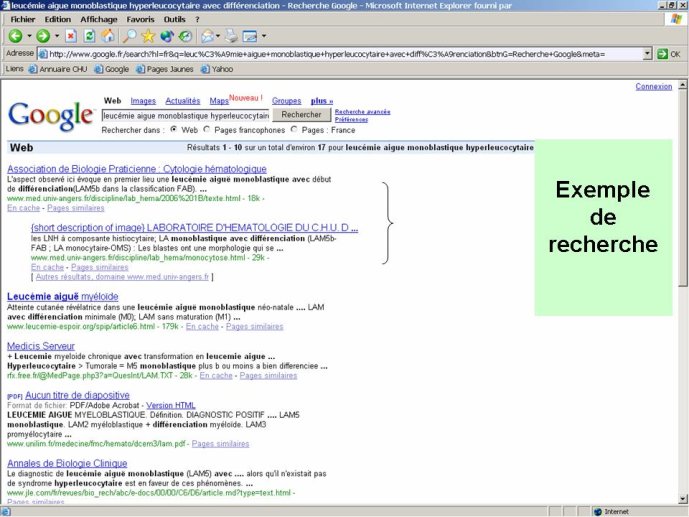Open the Edition menu
This screenshot has height=517, width=689.
[58, 19]
